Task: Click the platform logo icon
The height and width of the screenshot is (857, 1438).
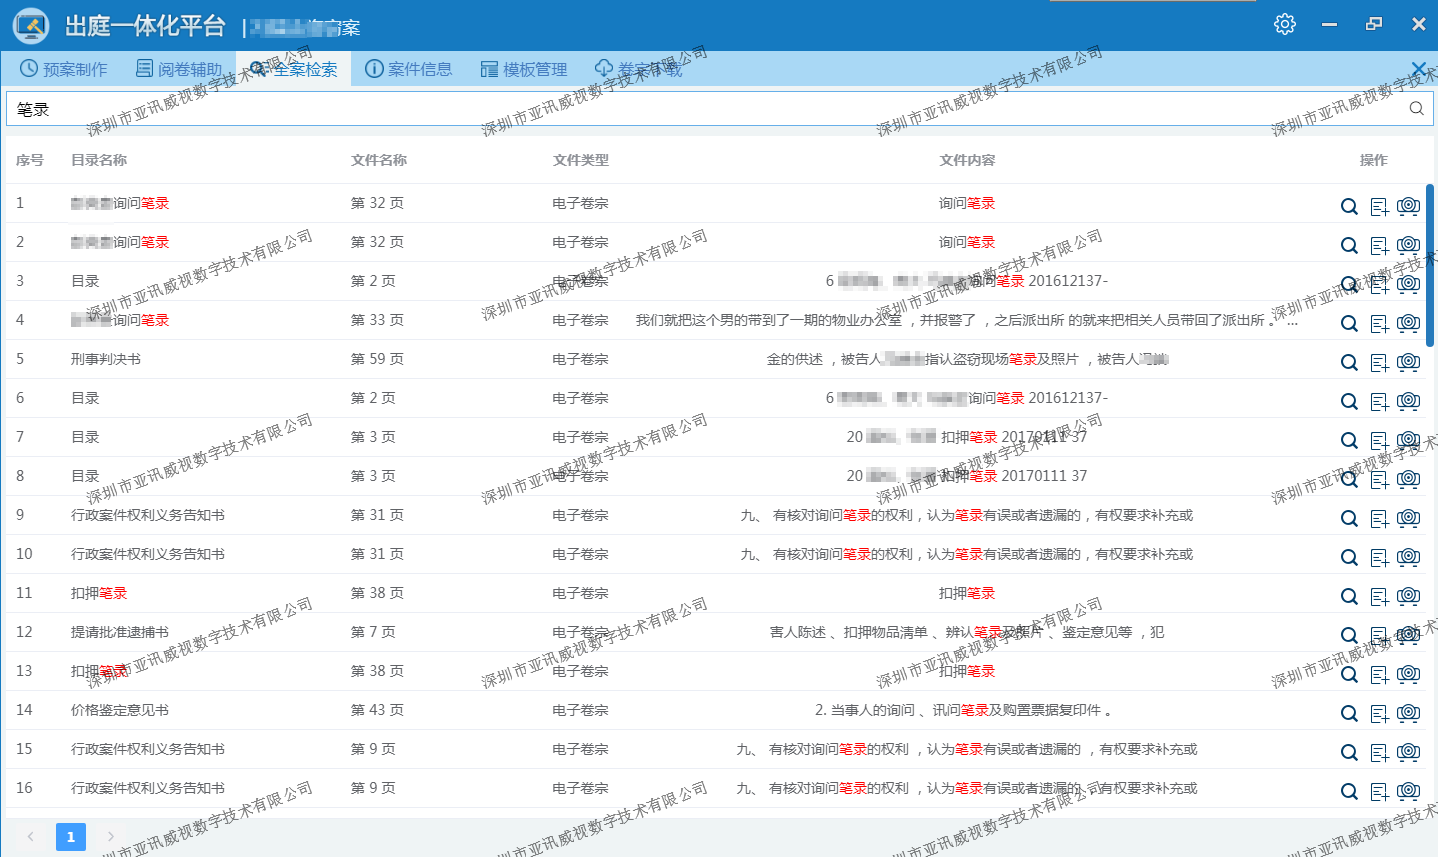Action: [x=31, y=25]
